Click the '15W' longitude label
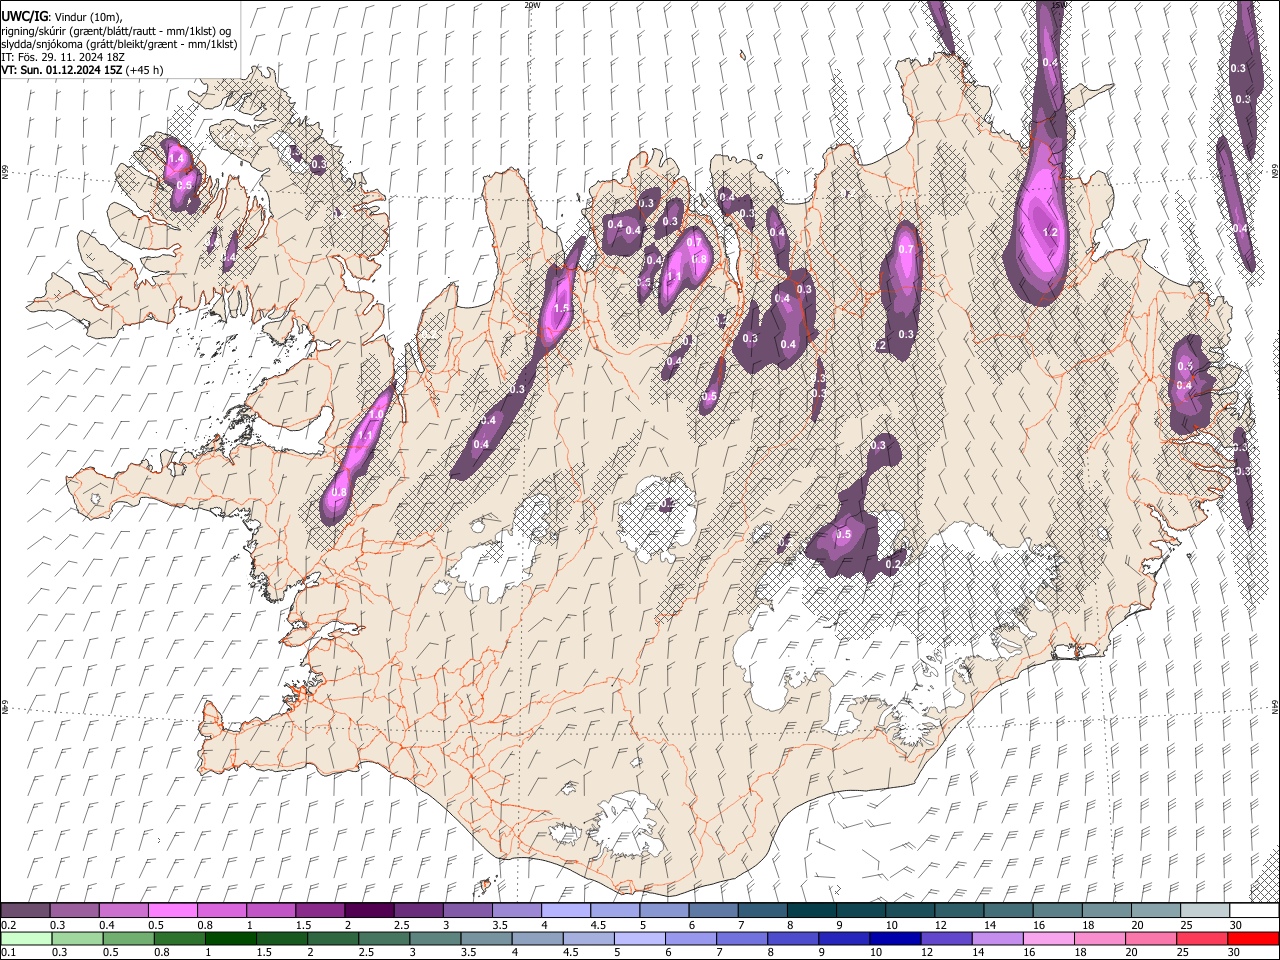Screen dimensions: 1280x960 (x=1058, y=5)
